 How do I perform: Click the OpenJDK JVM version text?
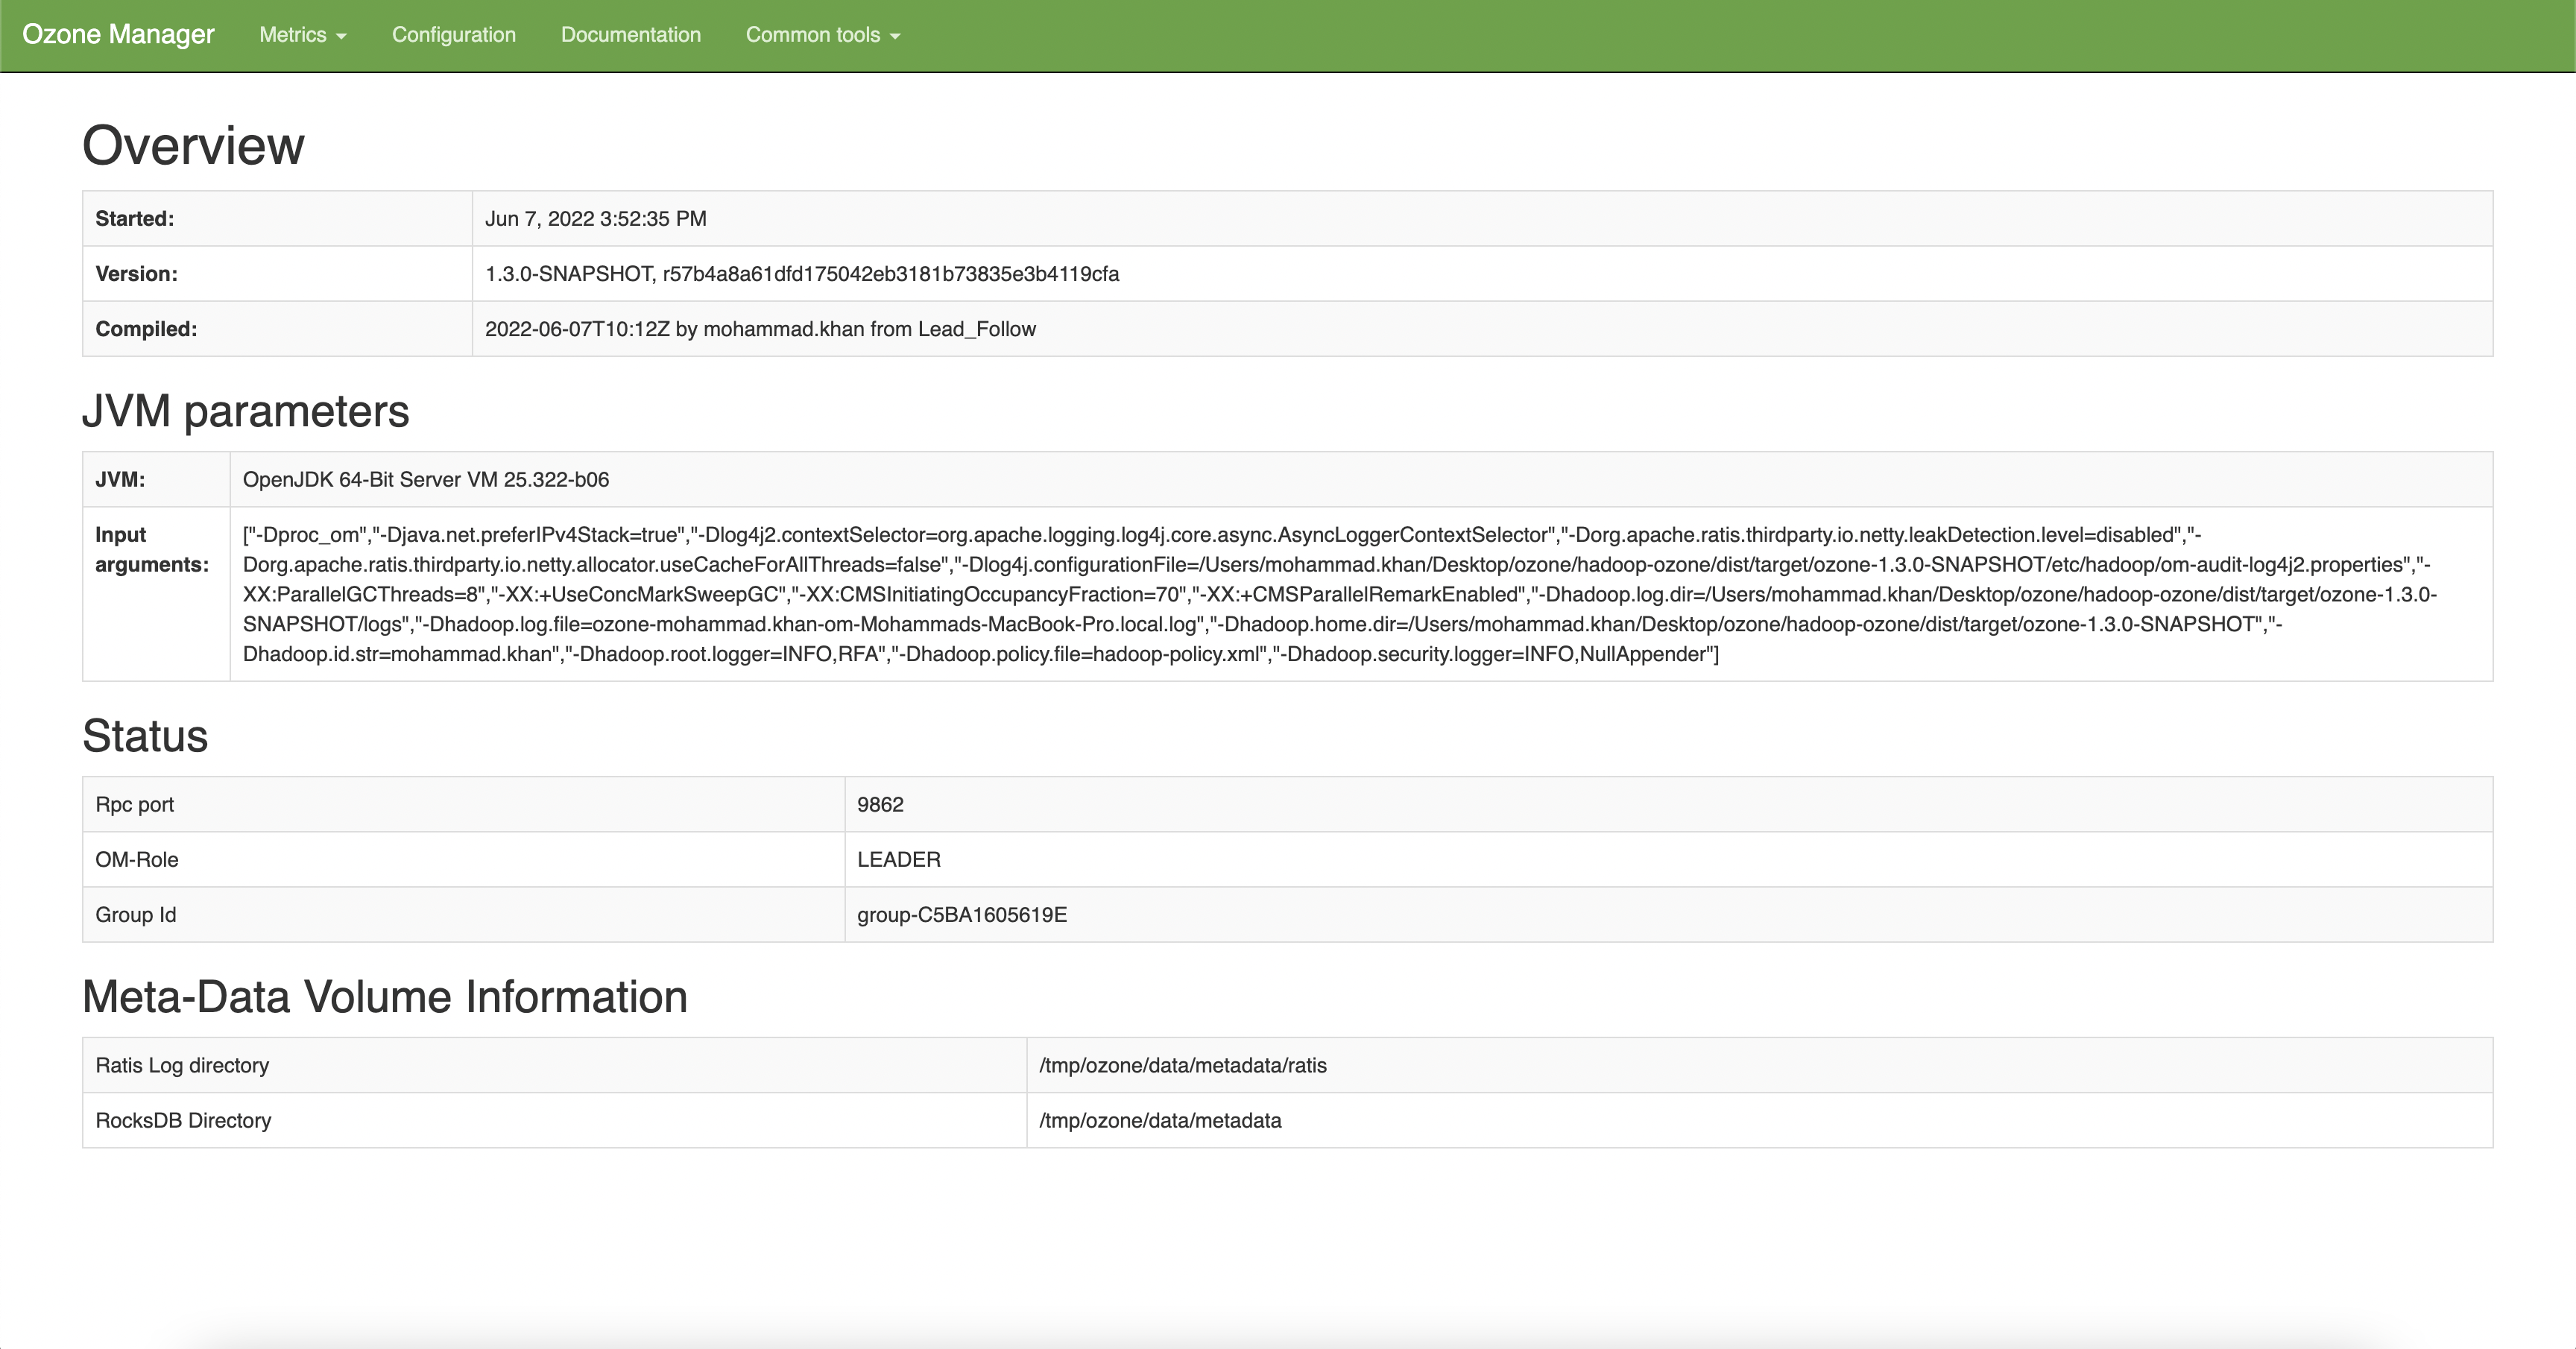tap(425, 480)
